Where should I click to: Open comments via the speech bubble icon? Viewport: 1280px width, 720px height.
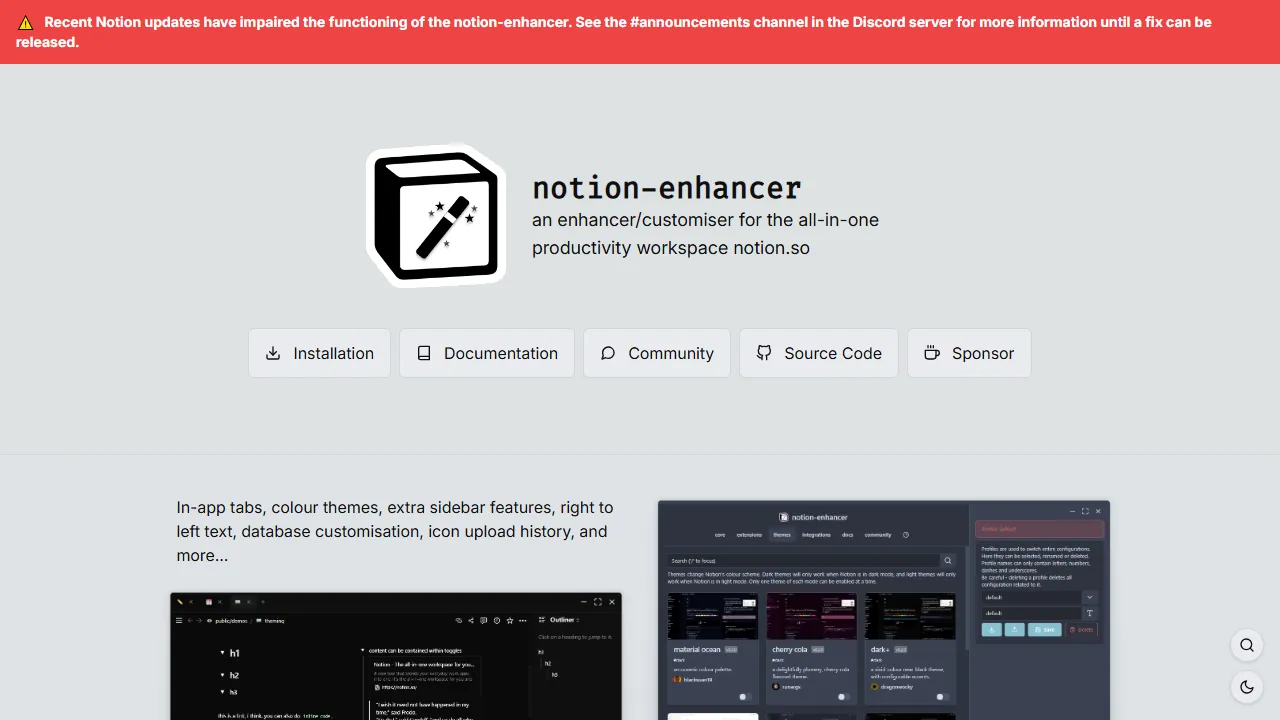tap(484, 621)
